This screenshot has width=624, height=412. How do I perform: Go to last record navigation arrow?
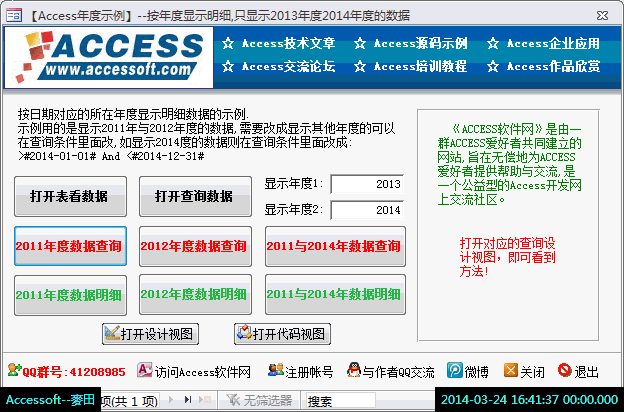(x=188, y=399)
